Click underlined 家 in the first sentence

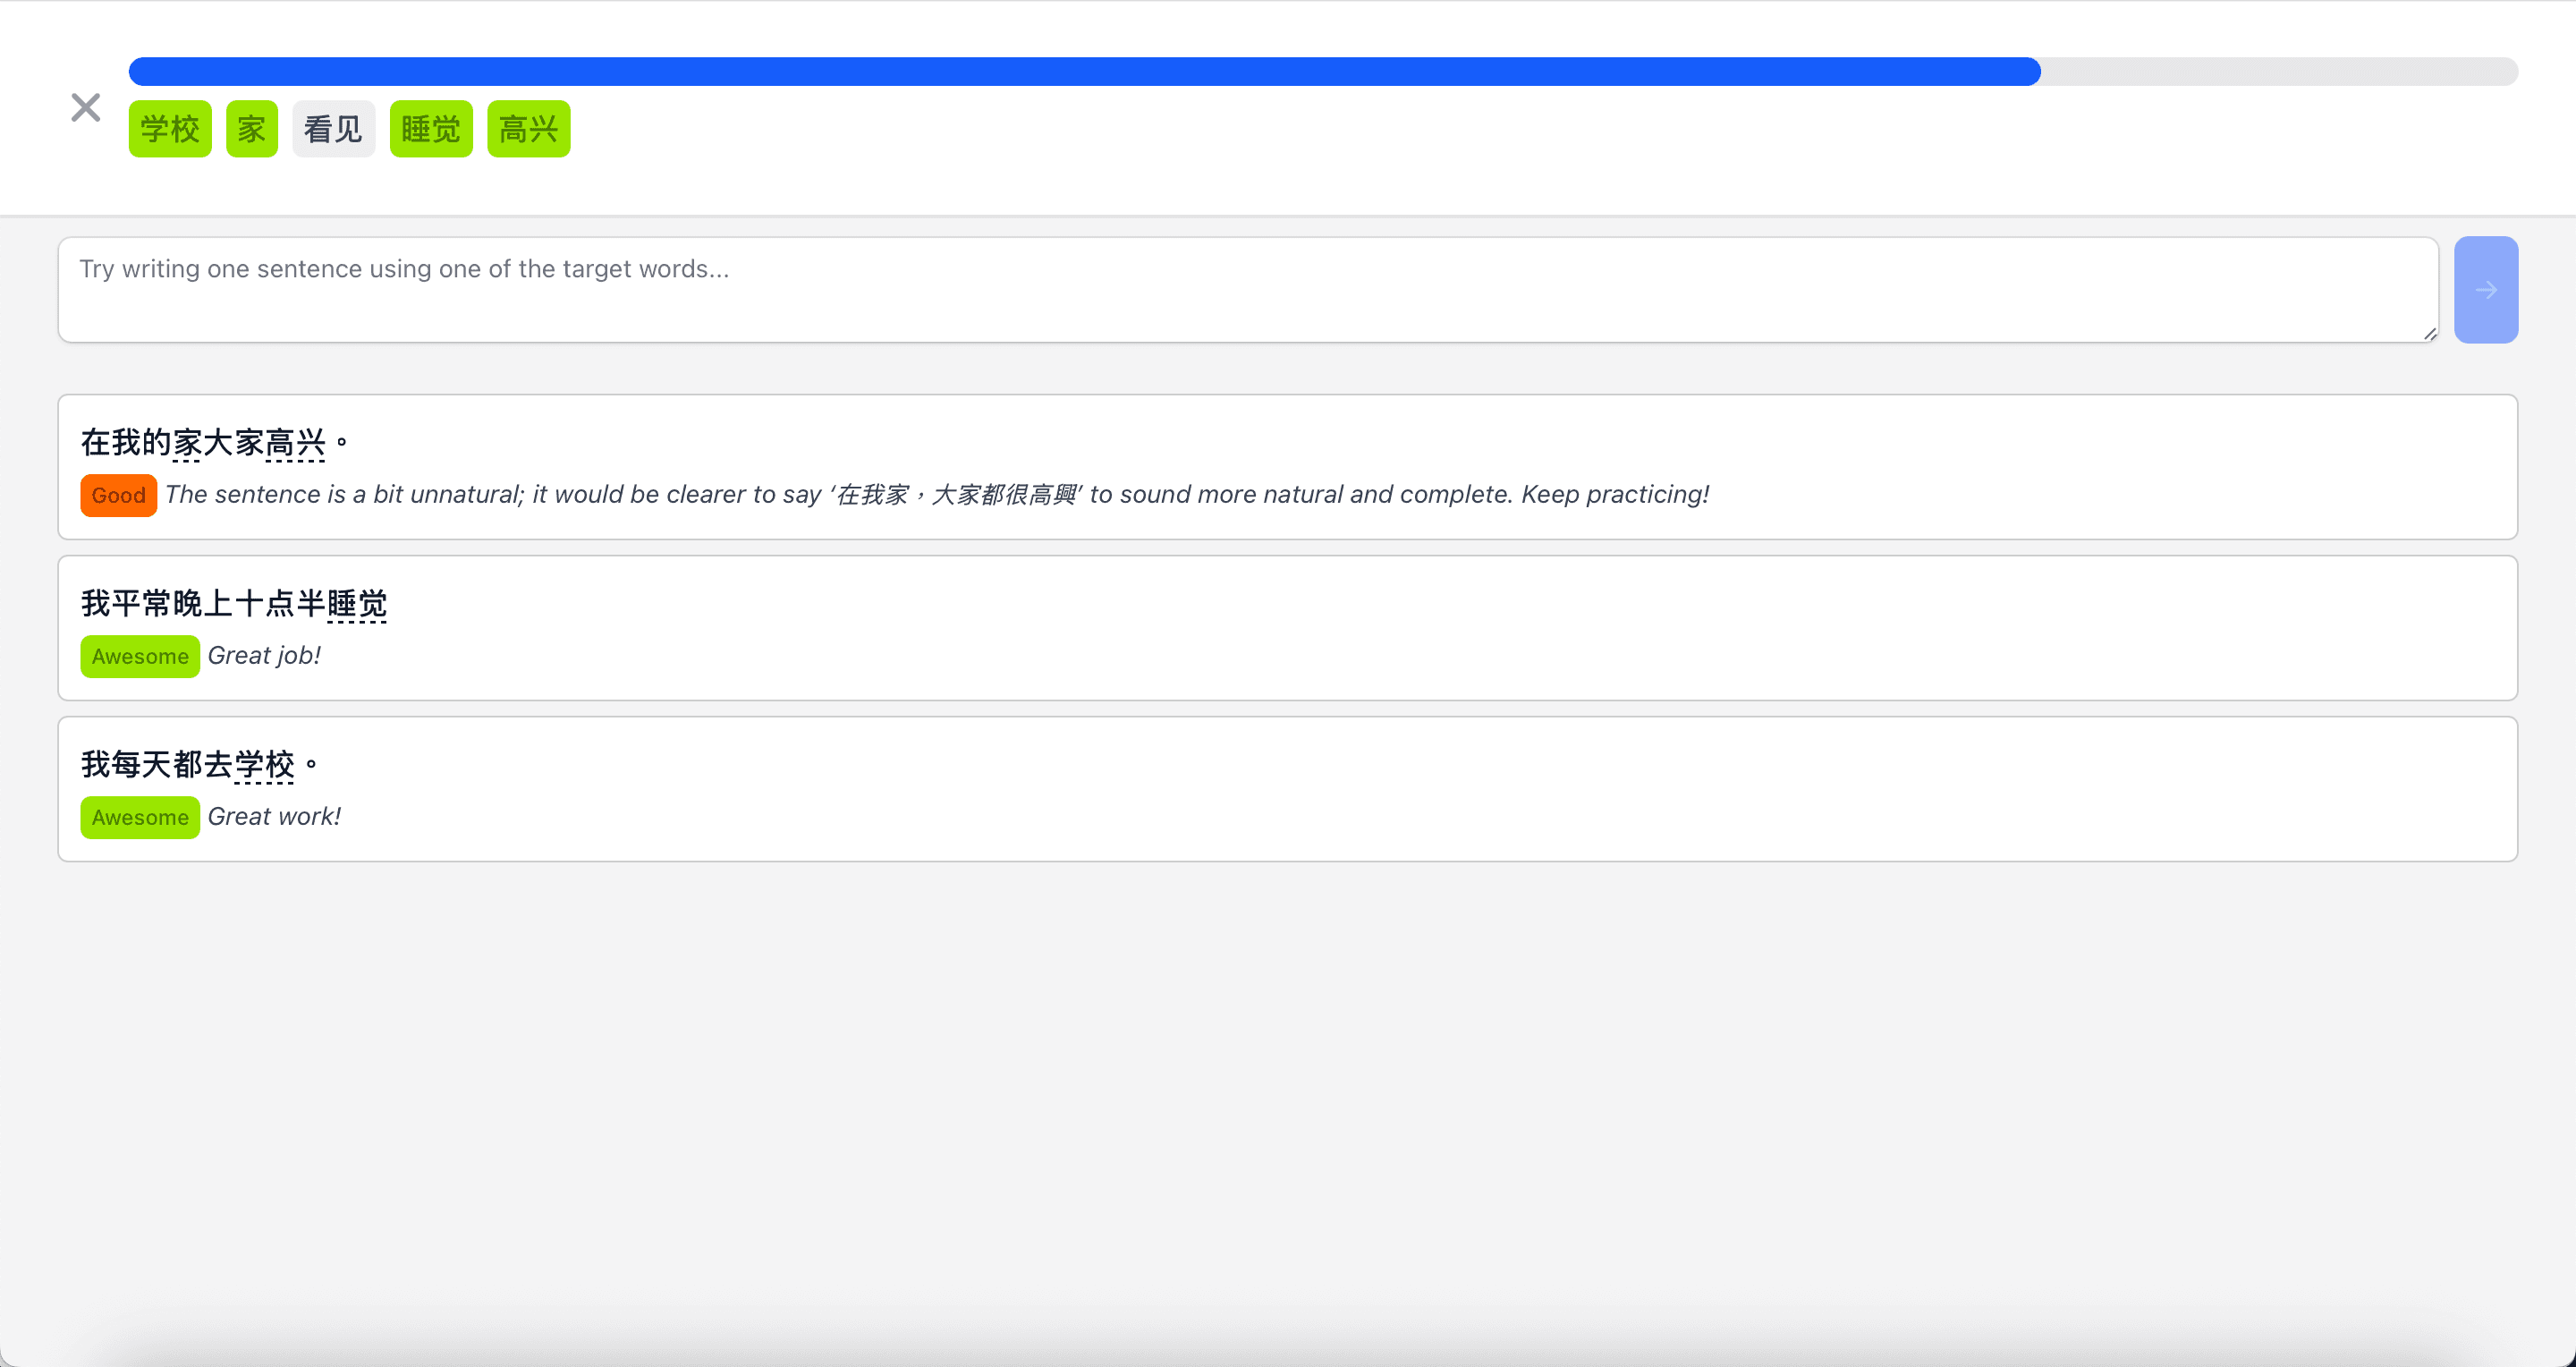187,442
